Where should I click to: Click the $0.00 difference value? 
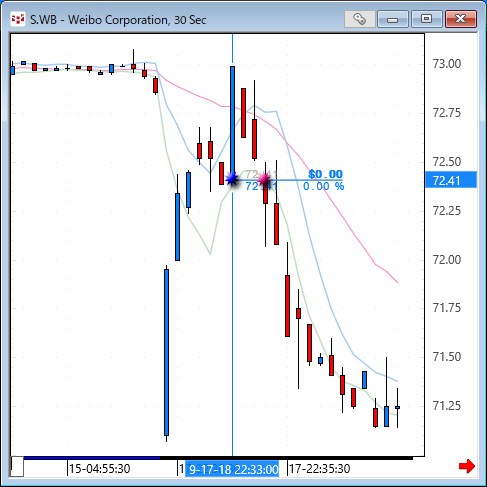pos(325,174)
